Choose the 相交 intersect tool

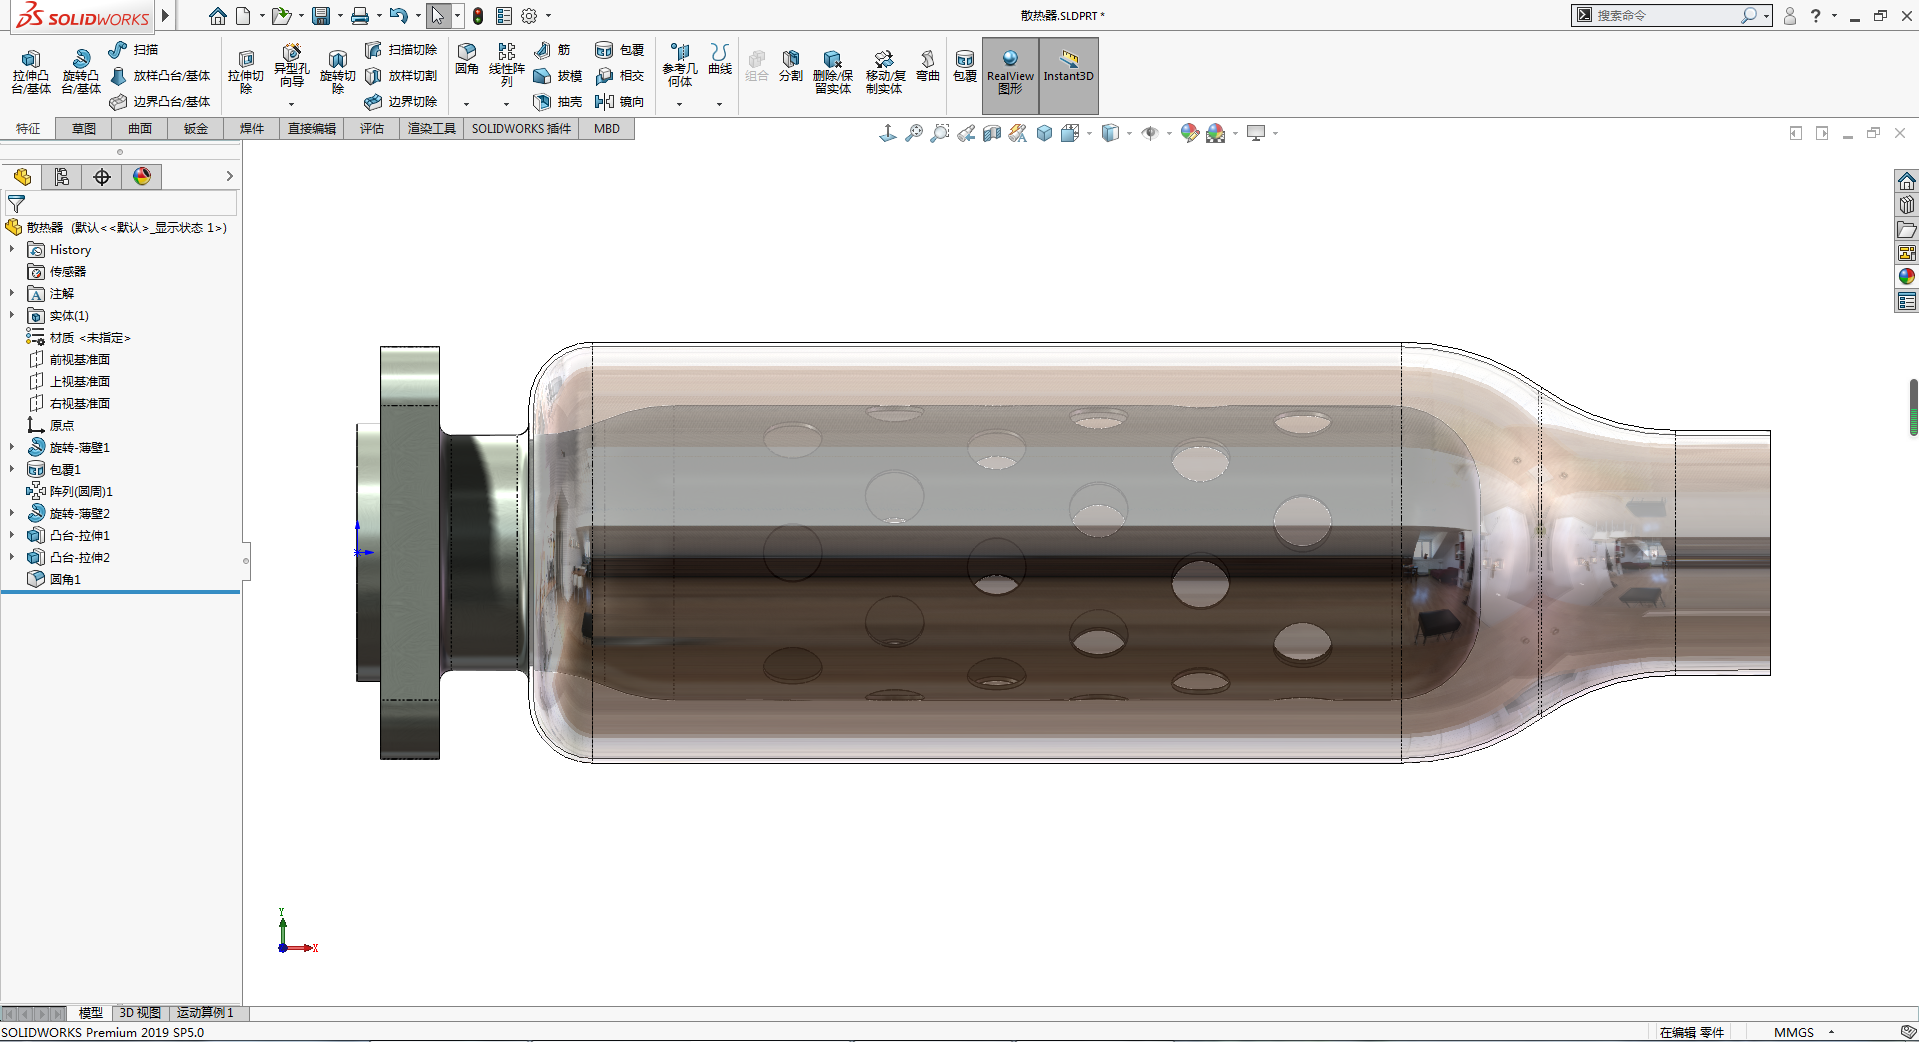pos(619,75)
